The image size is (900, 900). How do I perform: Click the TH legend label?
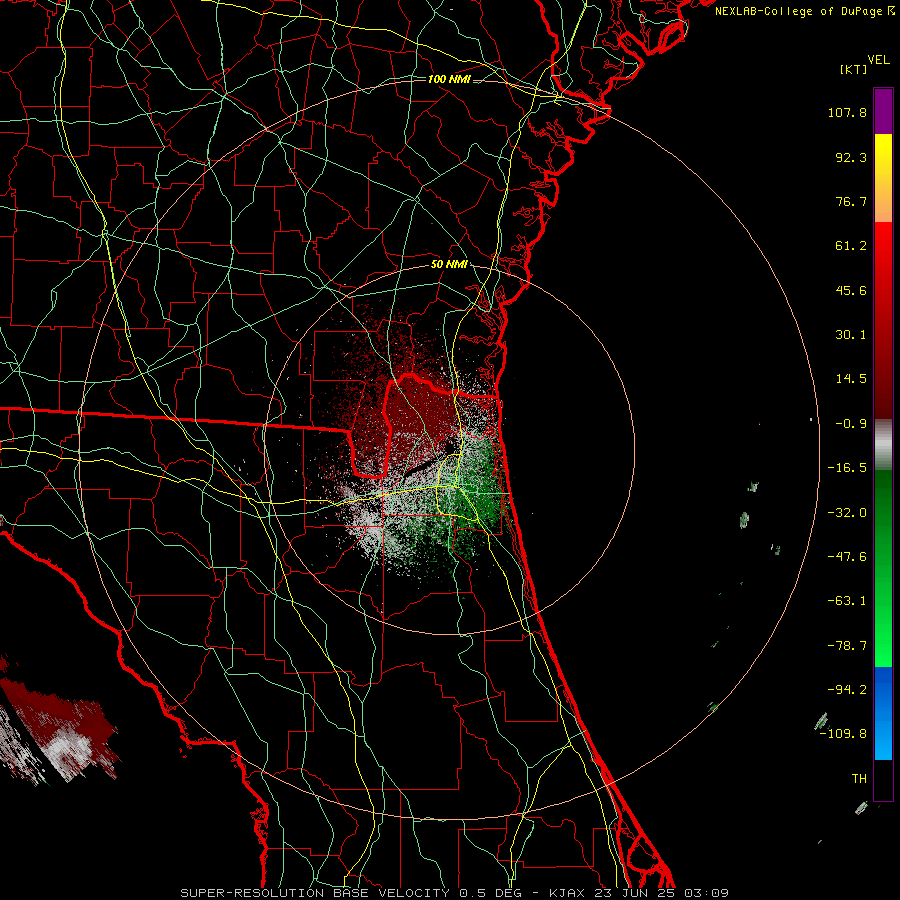point(859,779)
